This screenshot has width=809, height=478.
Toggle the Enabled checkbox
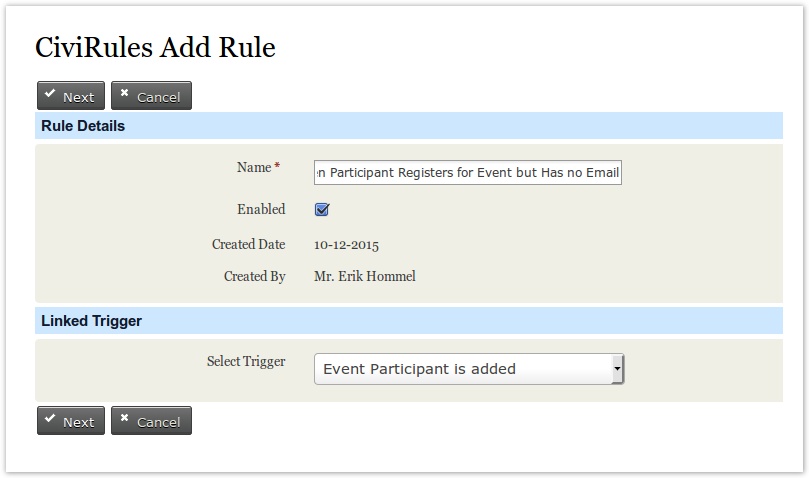(322, 210)
